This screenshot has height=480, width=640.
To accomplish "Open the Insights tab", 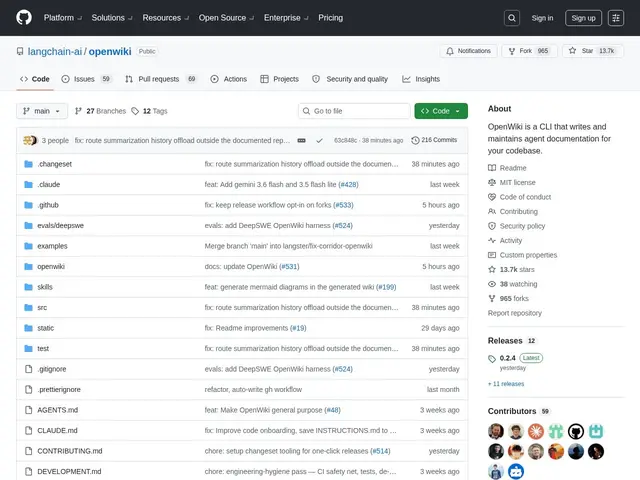I will (421, 79).
